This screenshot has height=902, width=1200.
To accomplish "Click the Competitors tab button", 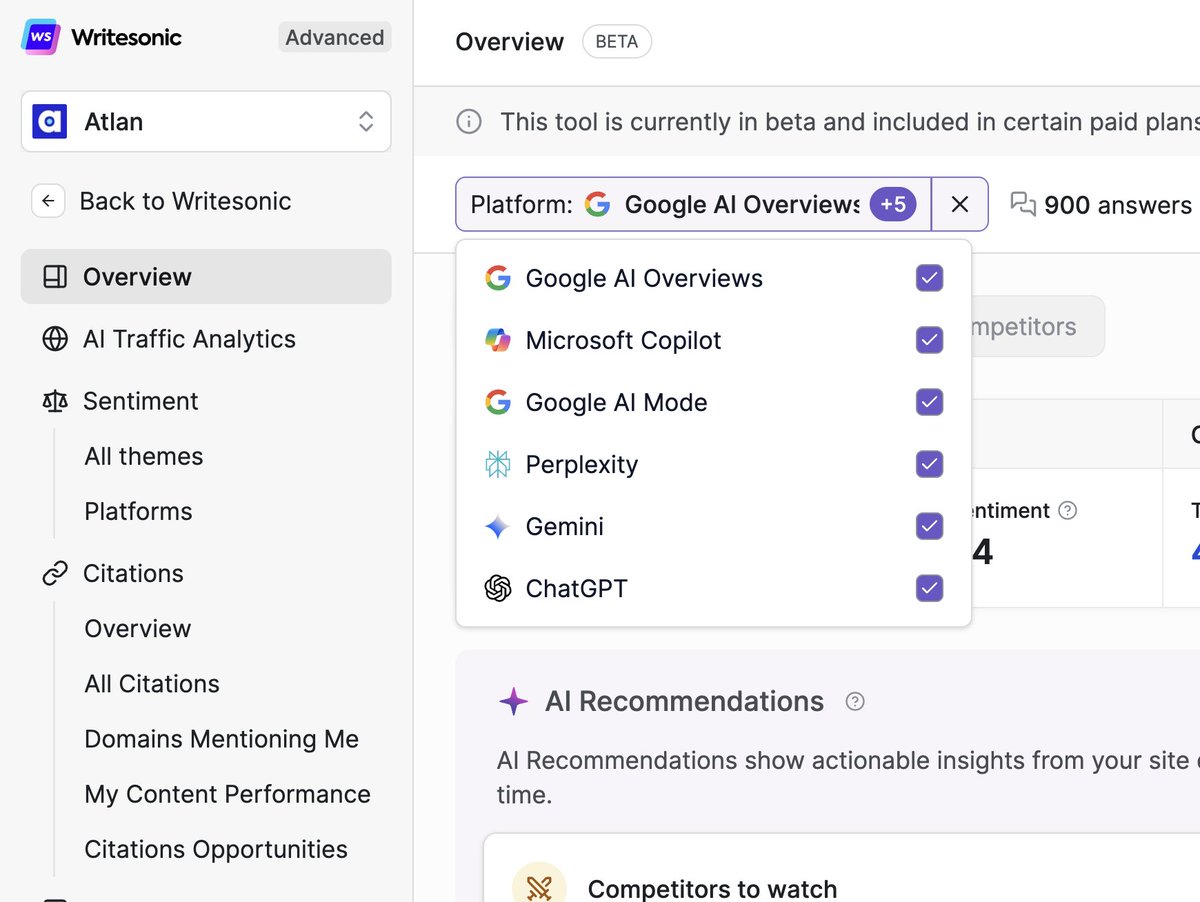I will (x=1036, y=326).
